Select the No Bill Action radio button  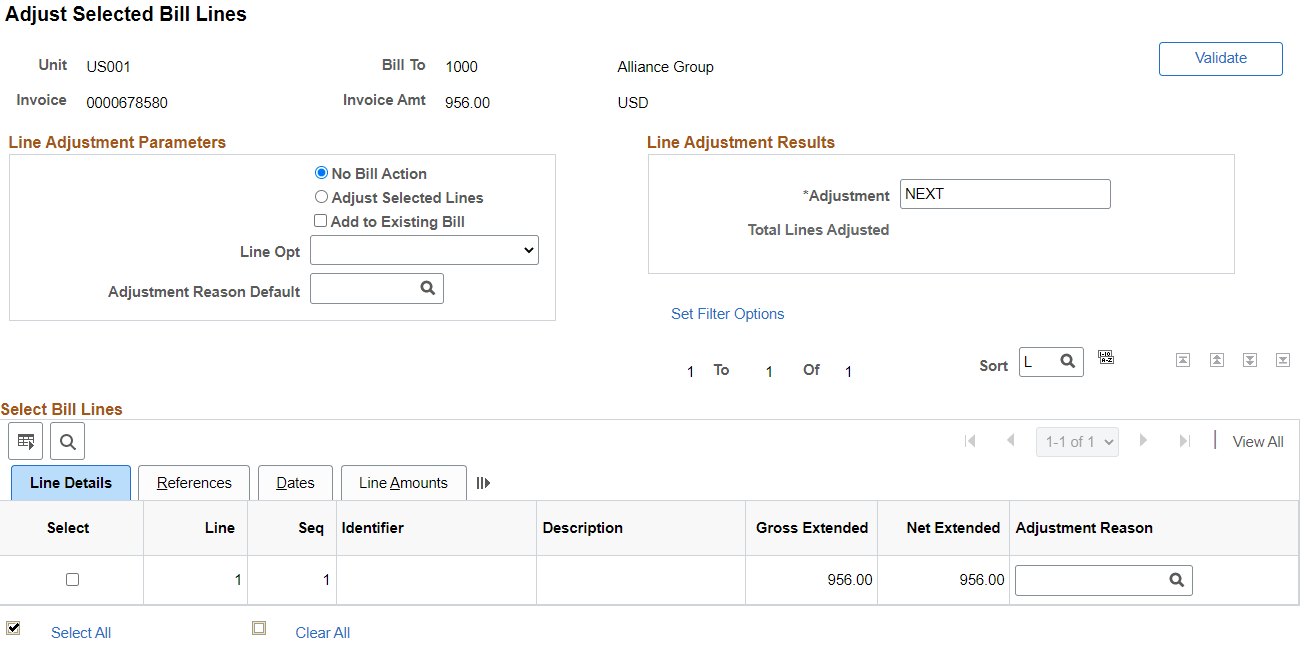pyautogui.click(x=321, y=172)
